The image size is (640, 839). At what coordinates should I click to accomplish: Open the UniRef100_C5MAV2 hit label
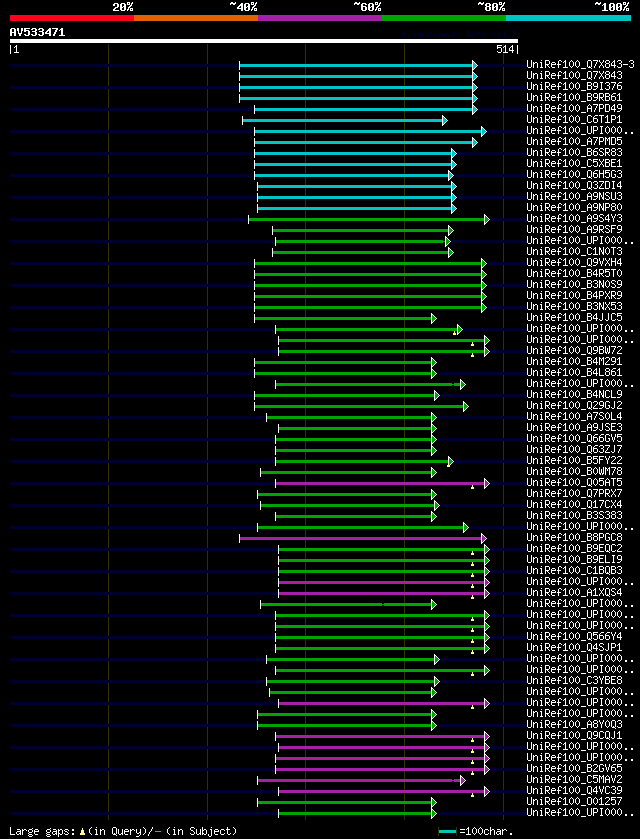(575, 780)
